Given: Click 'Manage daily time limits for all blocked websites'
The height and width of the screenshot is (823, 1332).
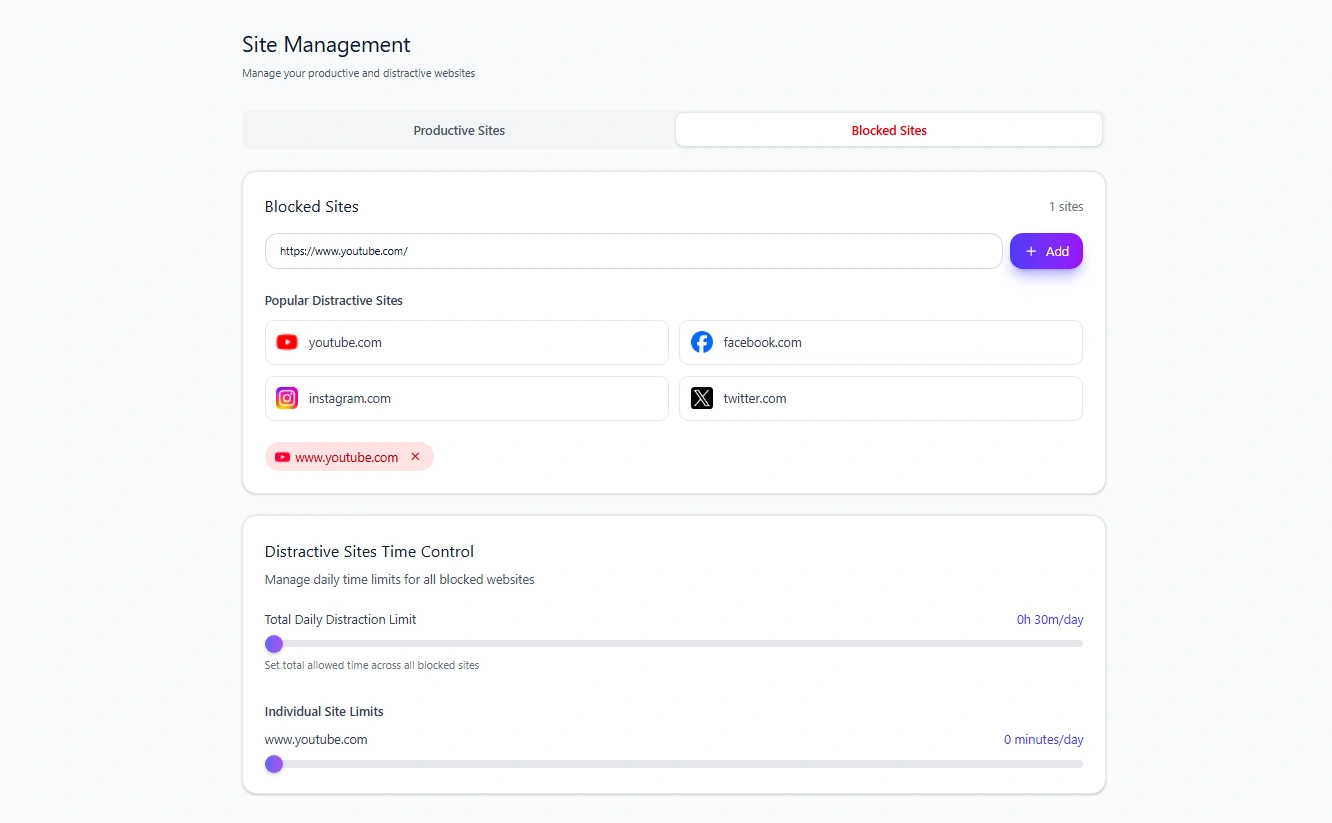Looking at the screenshot, I should 400,580.
